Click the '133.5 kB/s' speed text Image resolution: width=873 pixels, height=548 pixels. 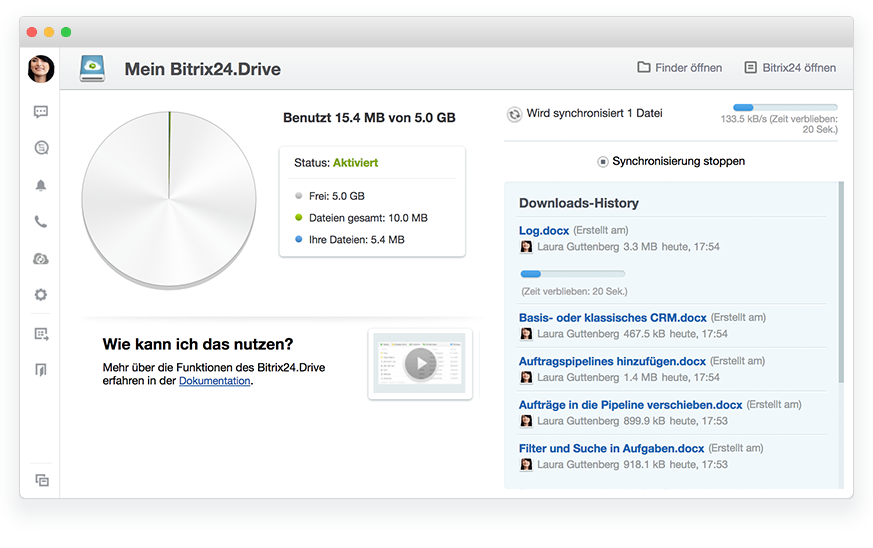point(743,119)
